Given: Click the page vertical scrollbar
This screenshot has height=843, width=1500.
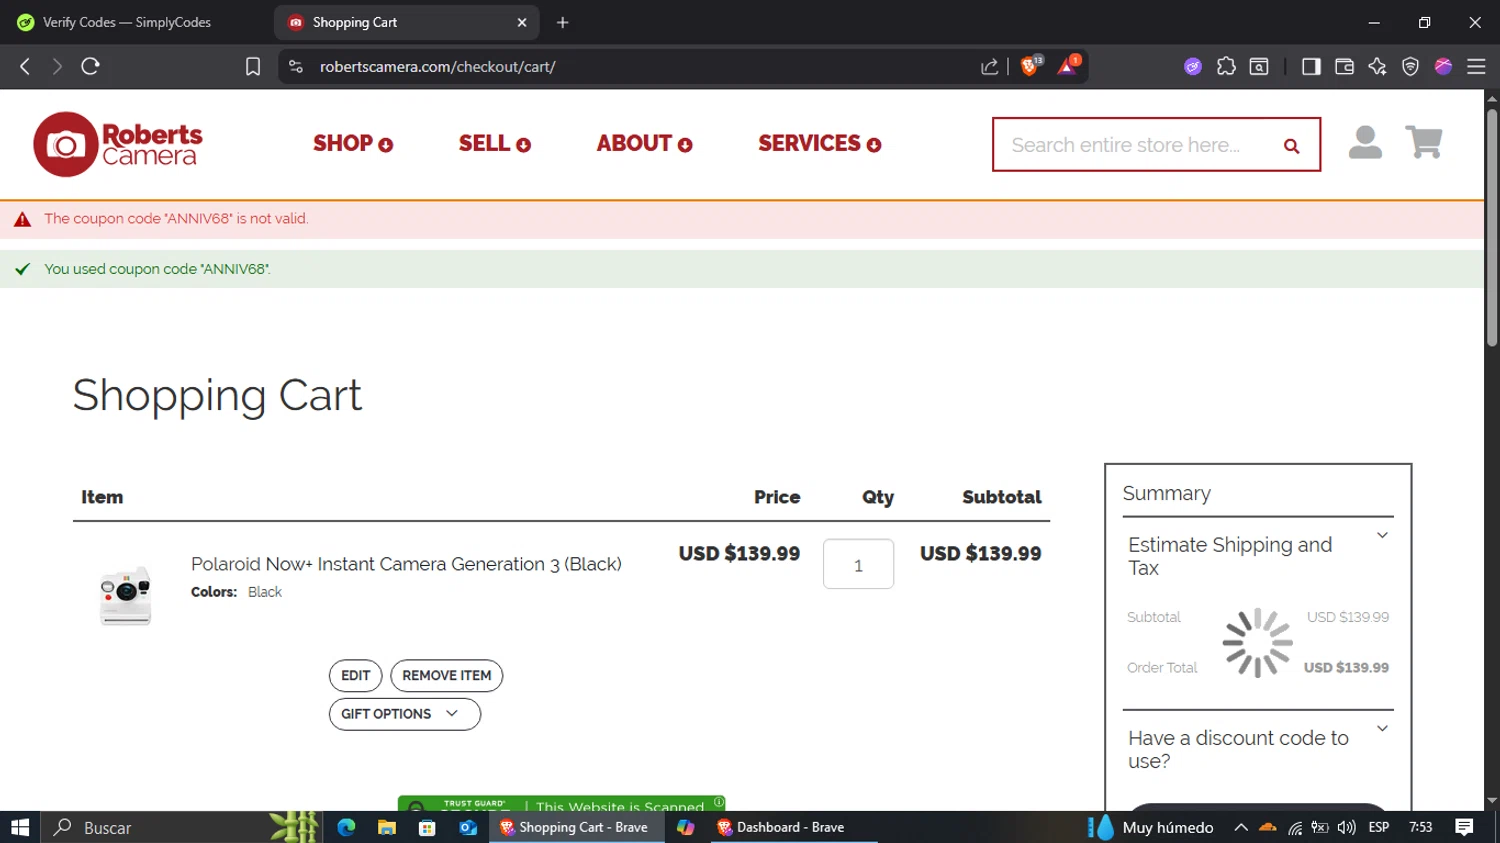Looking at the screenshot, I should click(1492, 228).
